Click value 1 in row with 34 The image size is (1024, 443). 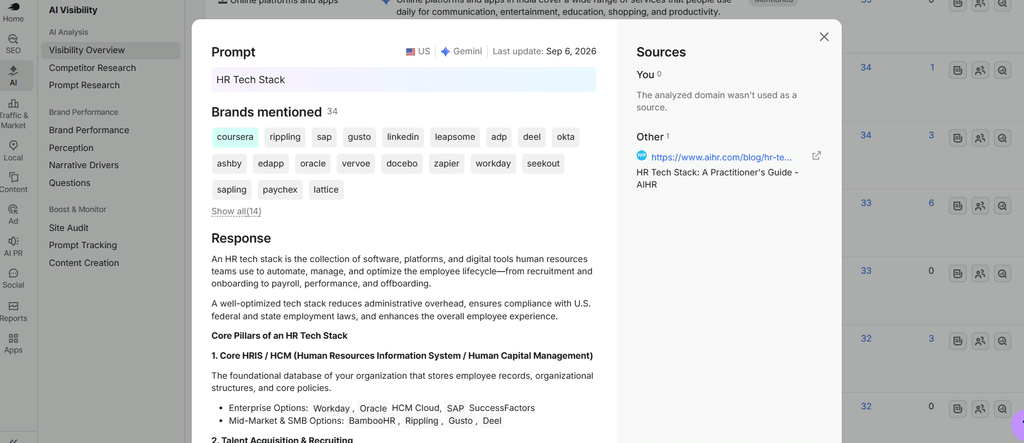[932, 67]
